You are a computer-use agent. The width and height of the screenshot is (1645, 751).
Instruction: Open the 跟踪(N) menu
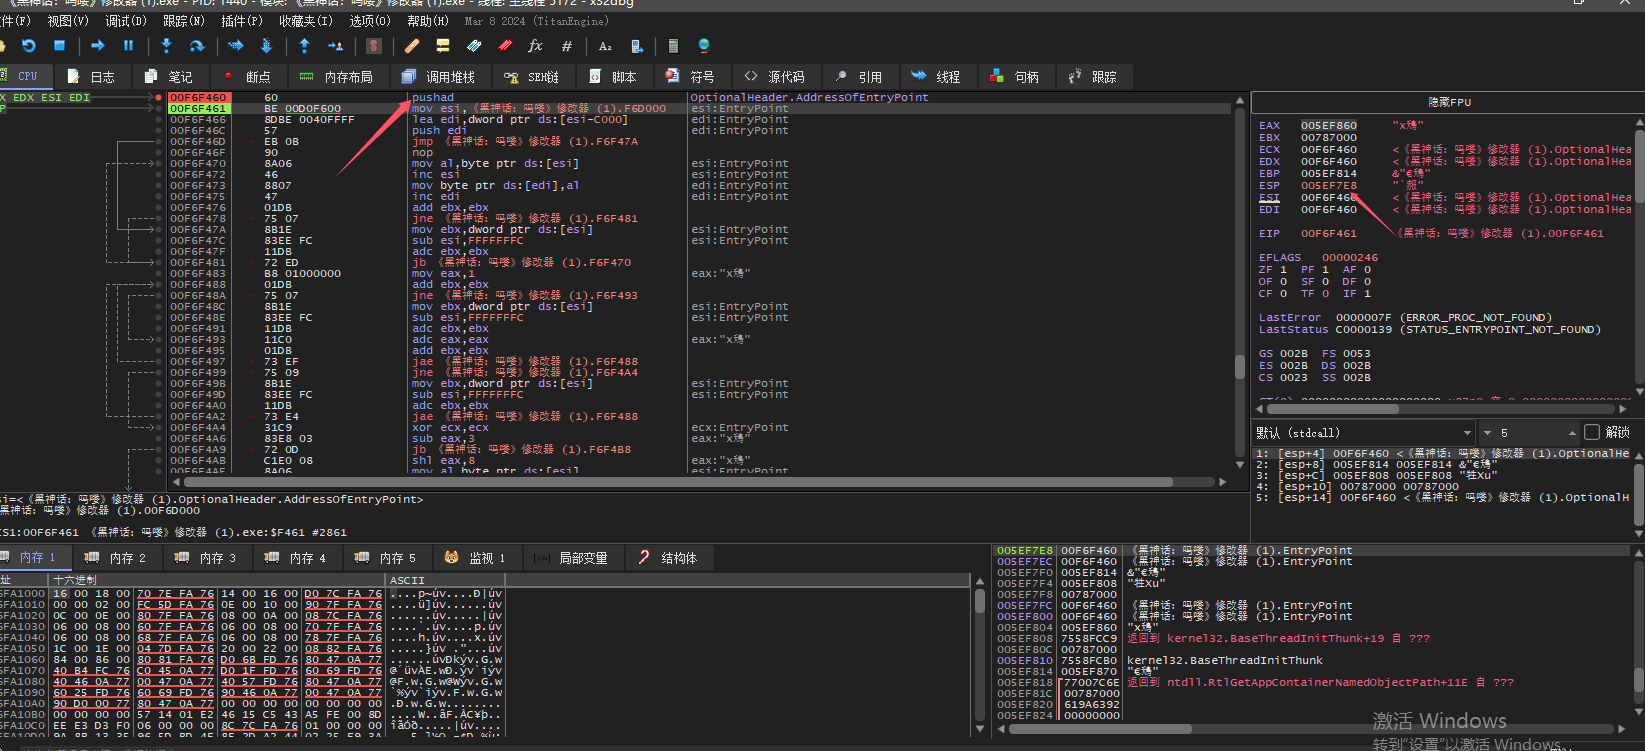[184, 21]
